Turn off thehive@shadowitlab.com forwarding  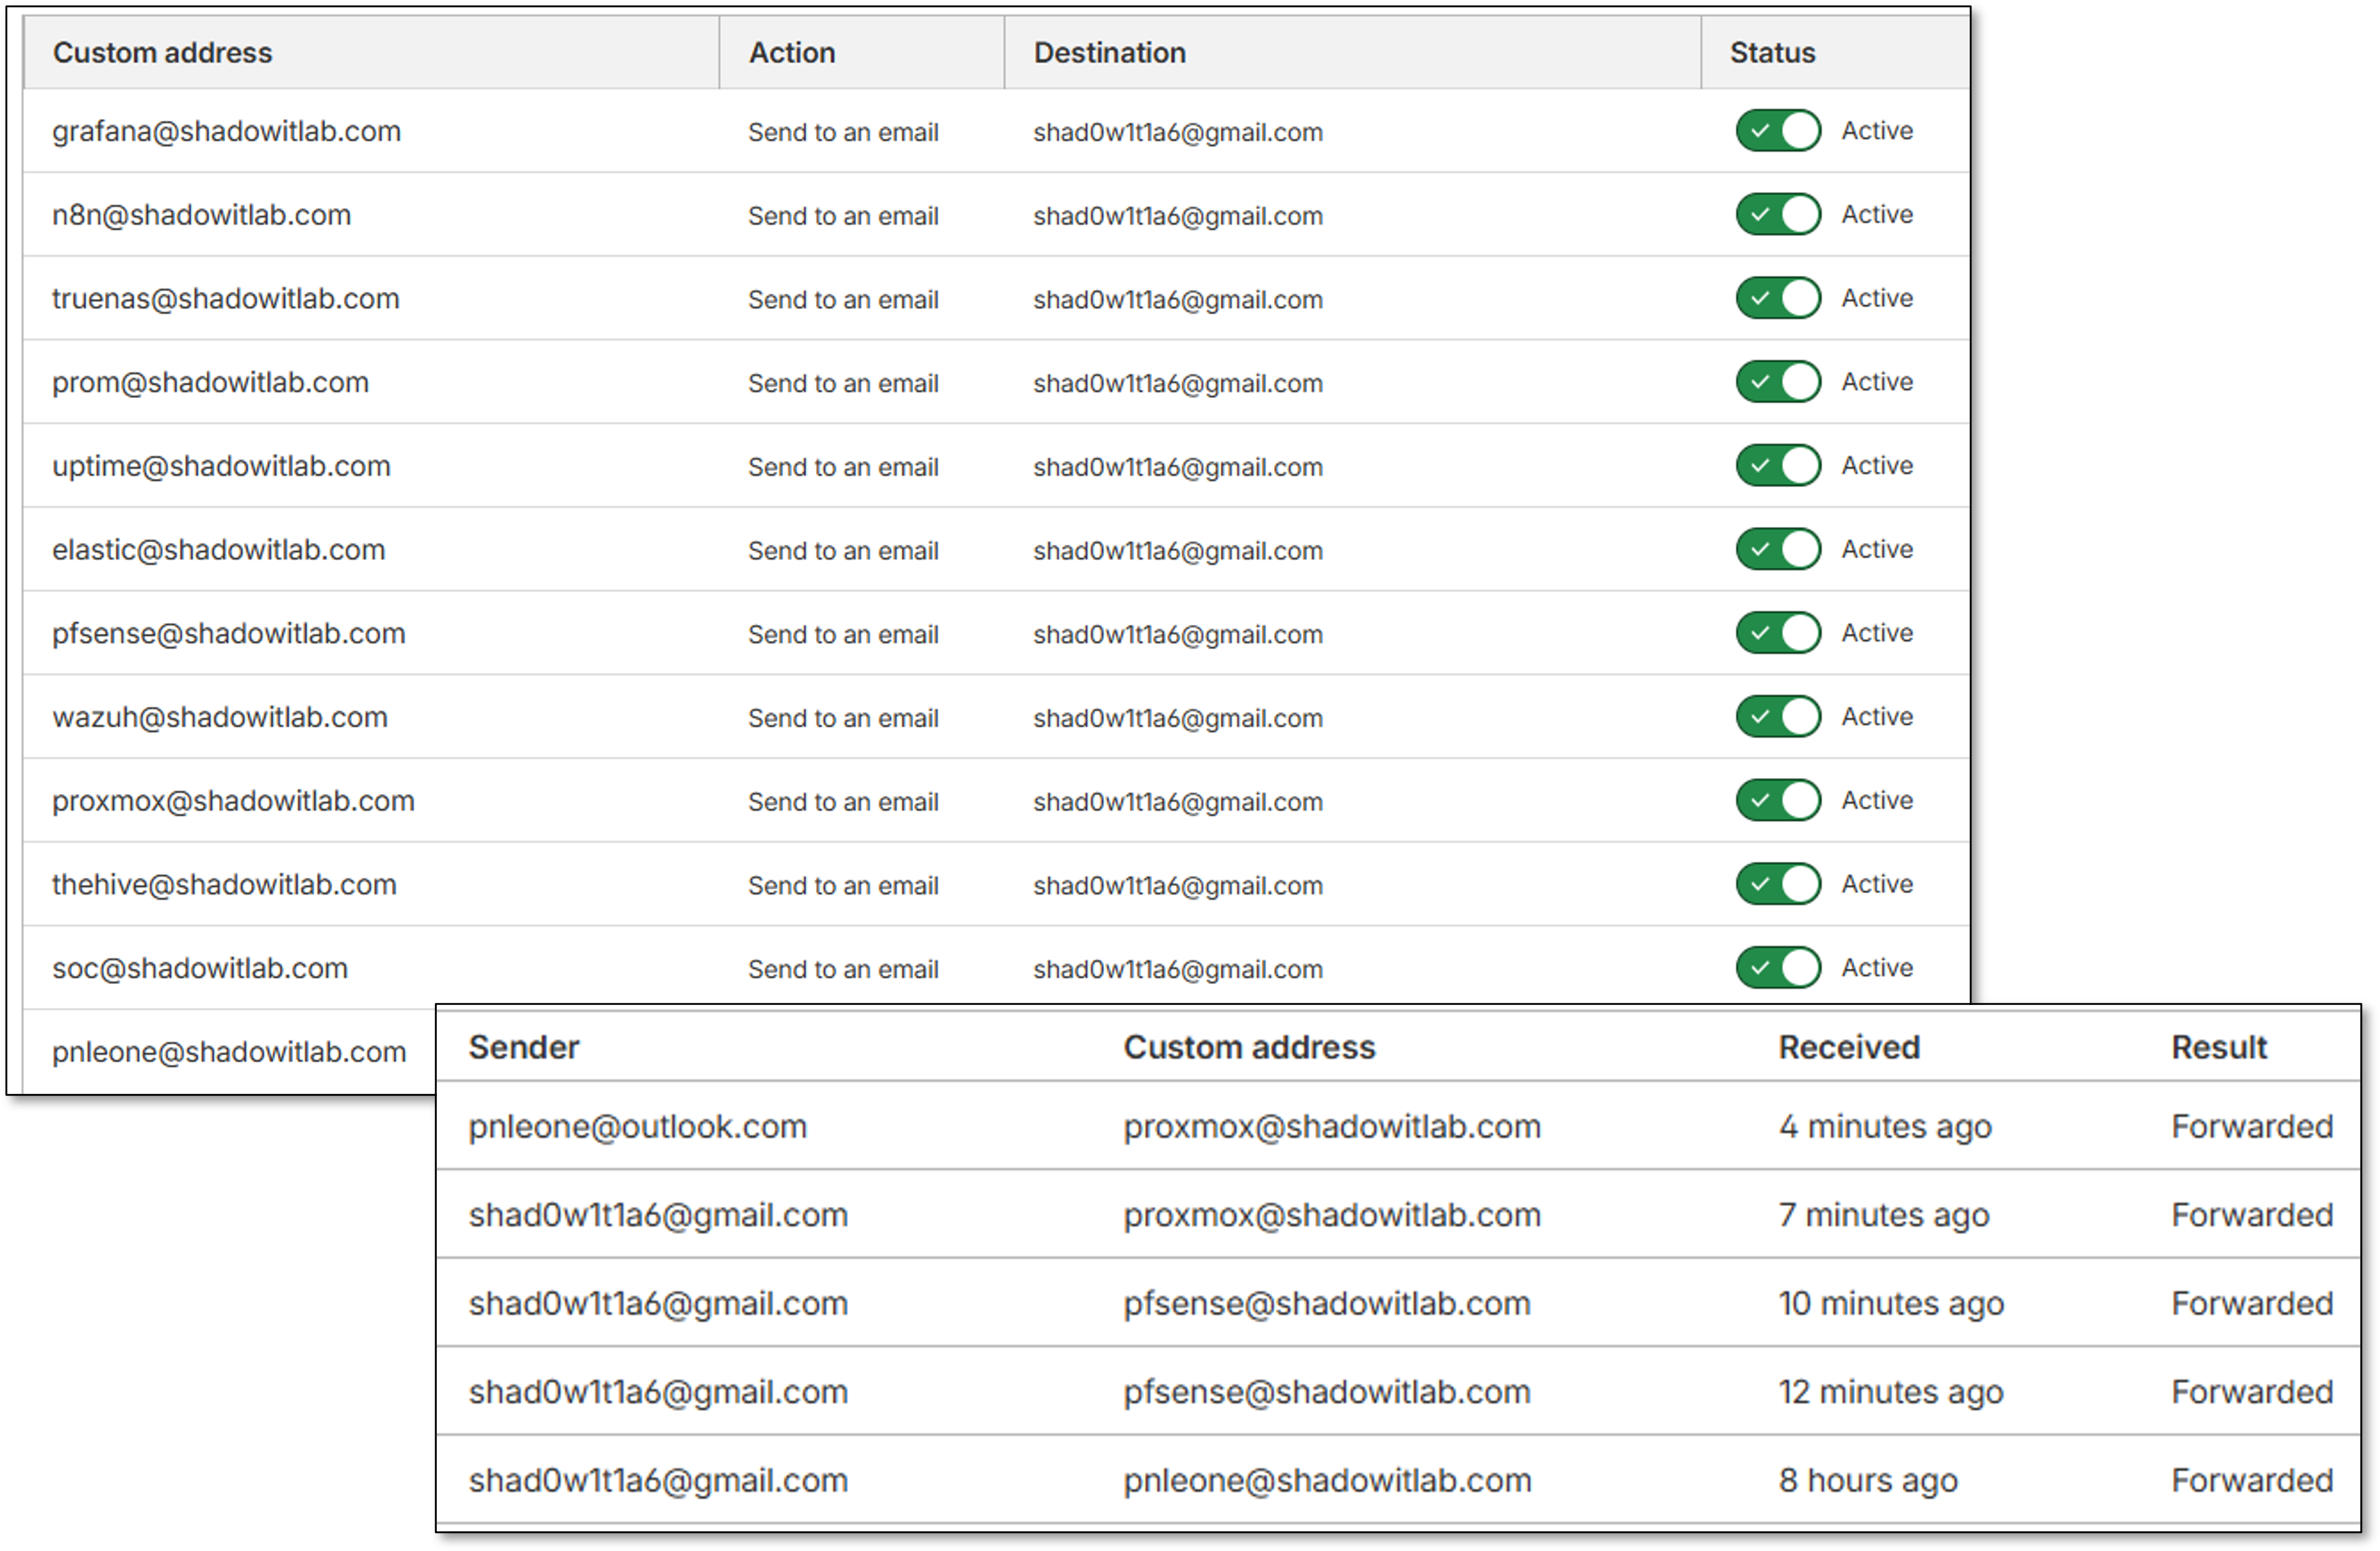[x=1777, y=884]
